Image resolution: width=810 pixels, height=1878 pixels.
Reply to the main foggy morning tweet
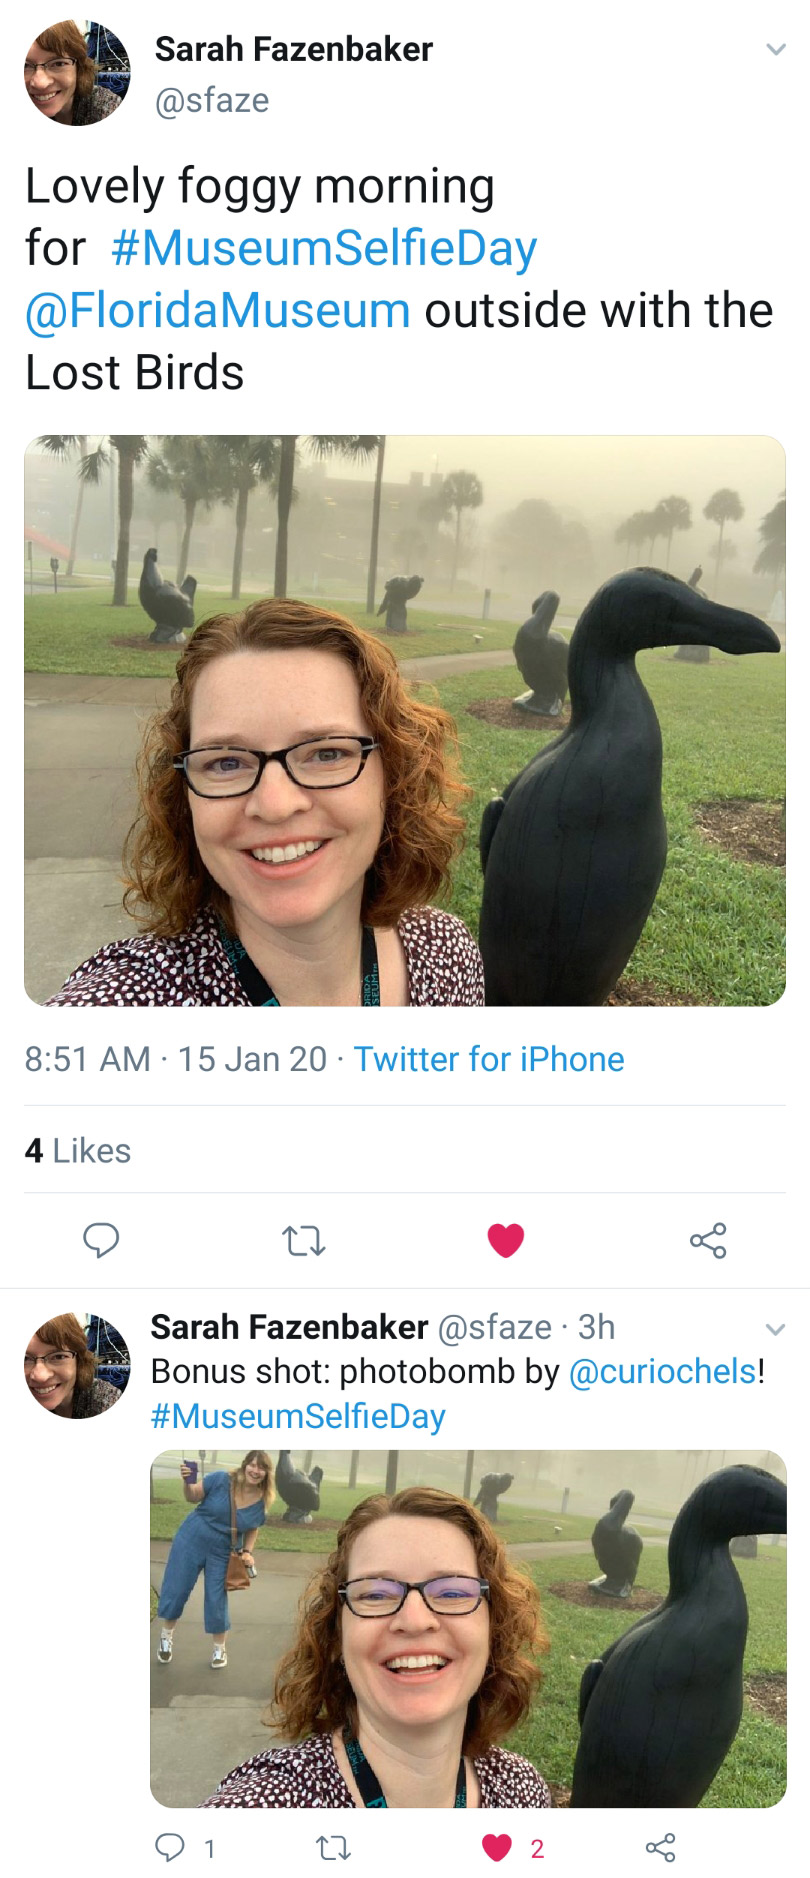pyautogui.click(x=101, y=1240)
